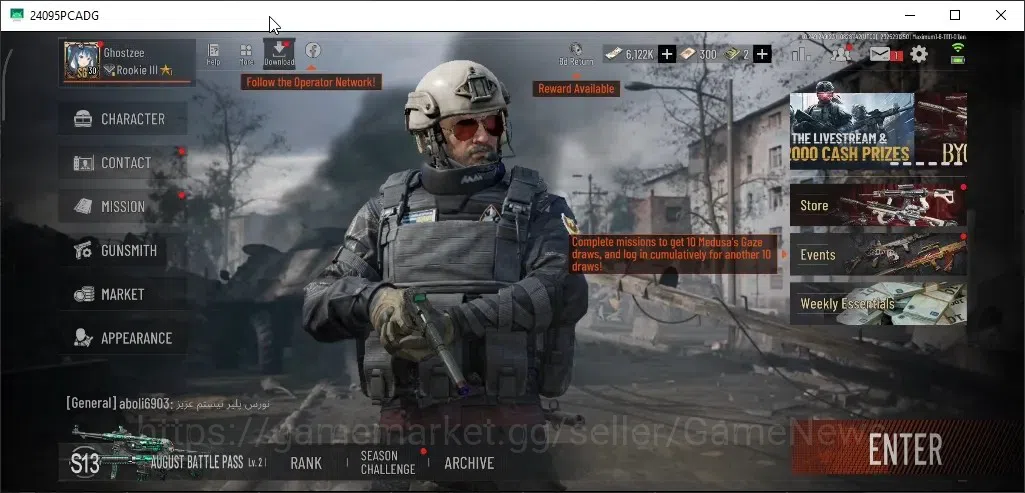Click the Ghostzee player avatar

click(x=82, y=61)
